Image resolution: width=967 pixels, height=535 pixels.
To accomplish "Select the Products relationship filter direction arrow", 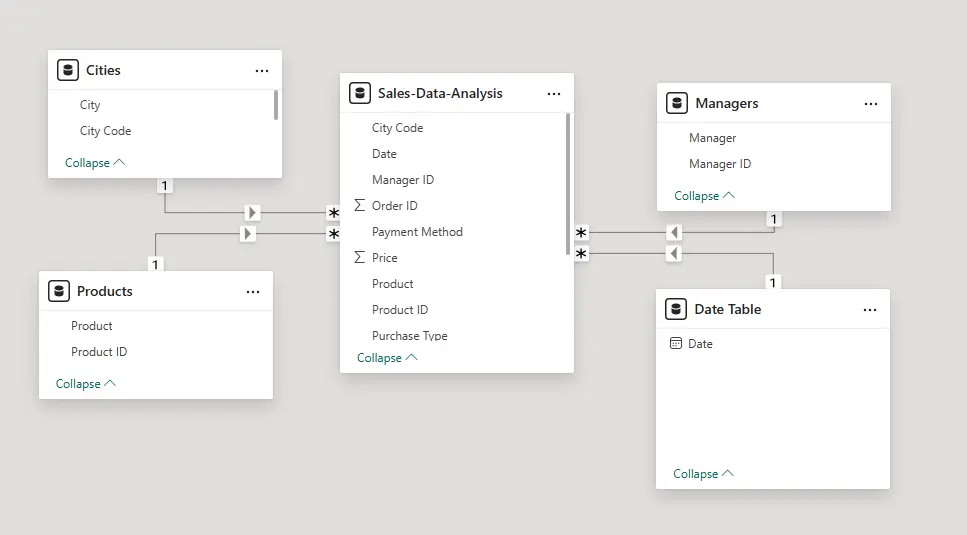I will click(x=247, y=234).
